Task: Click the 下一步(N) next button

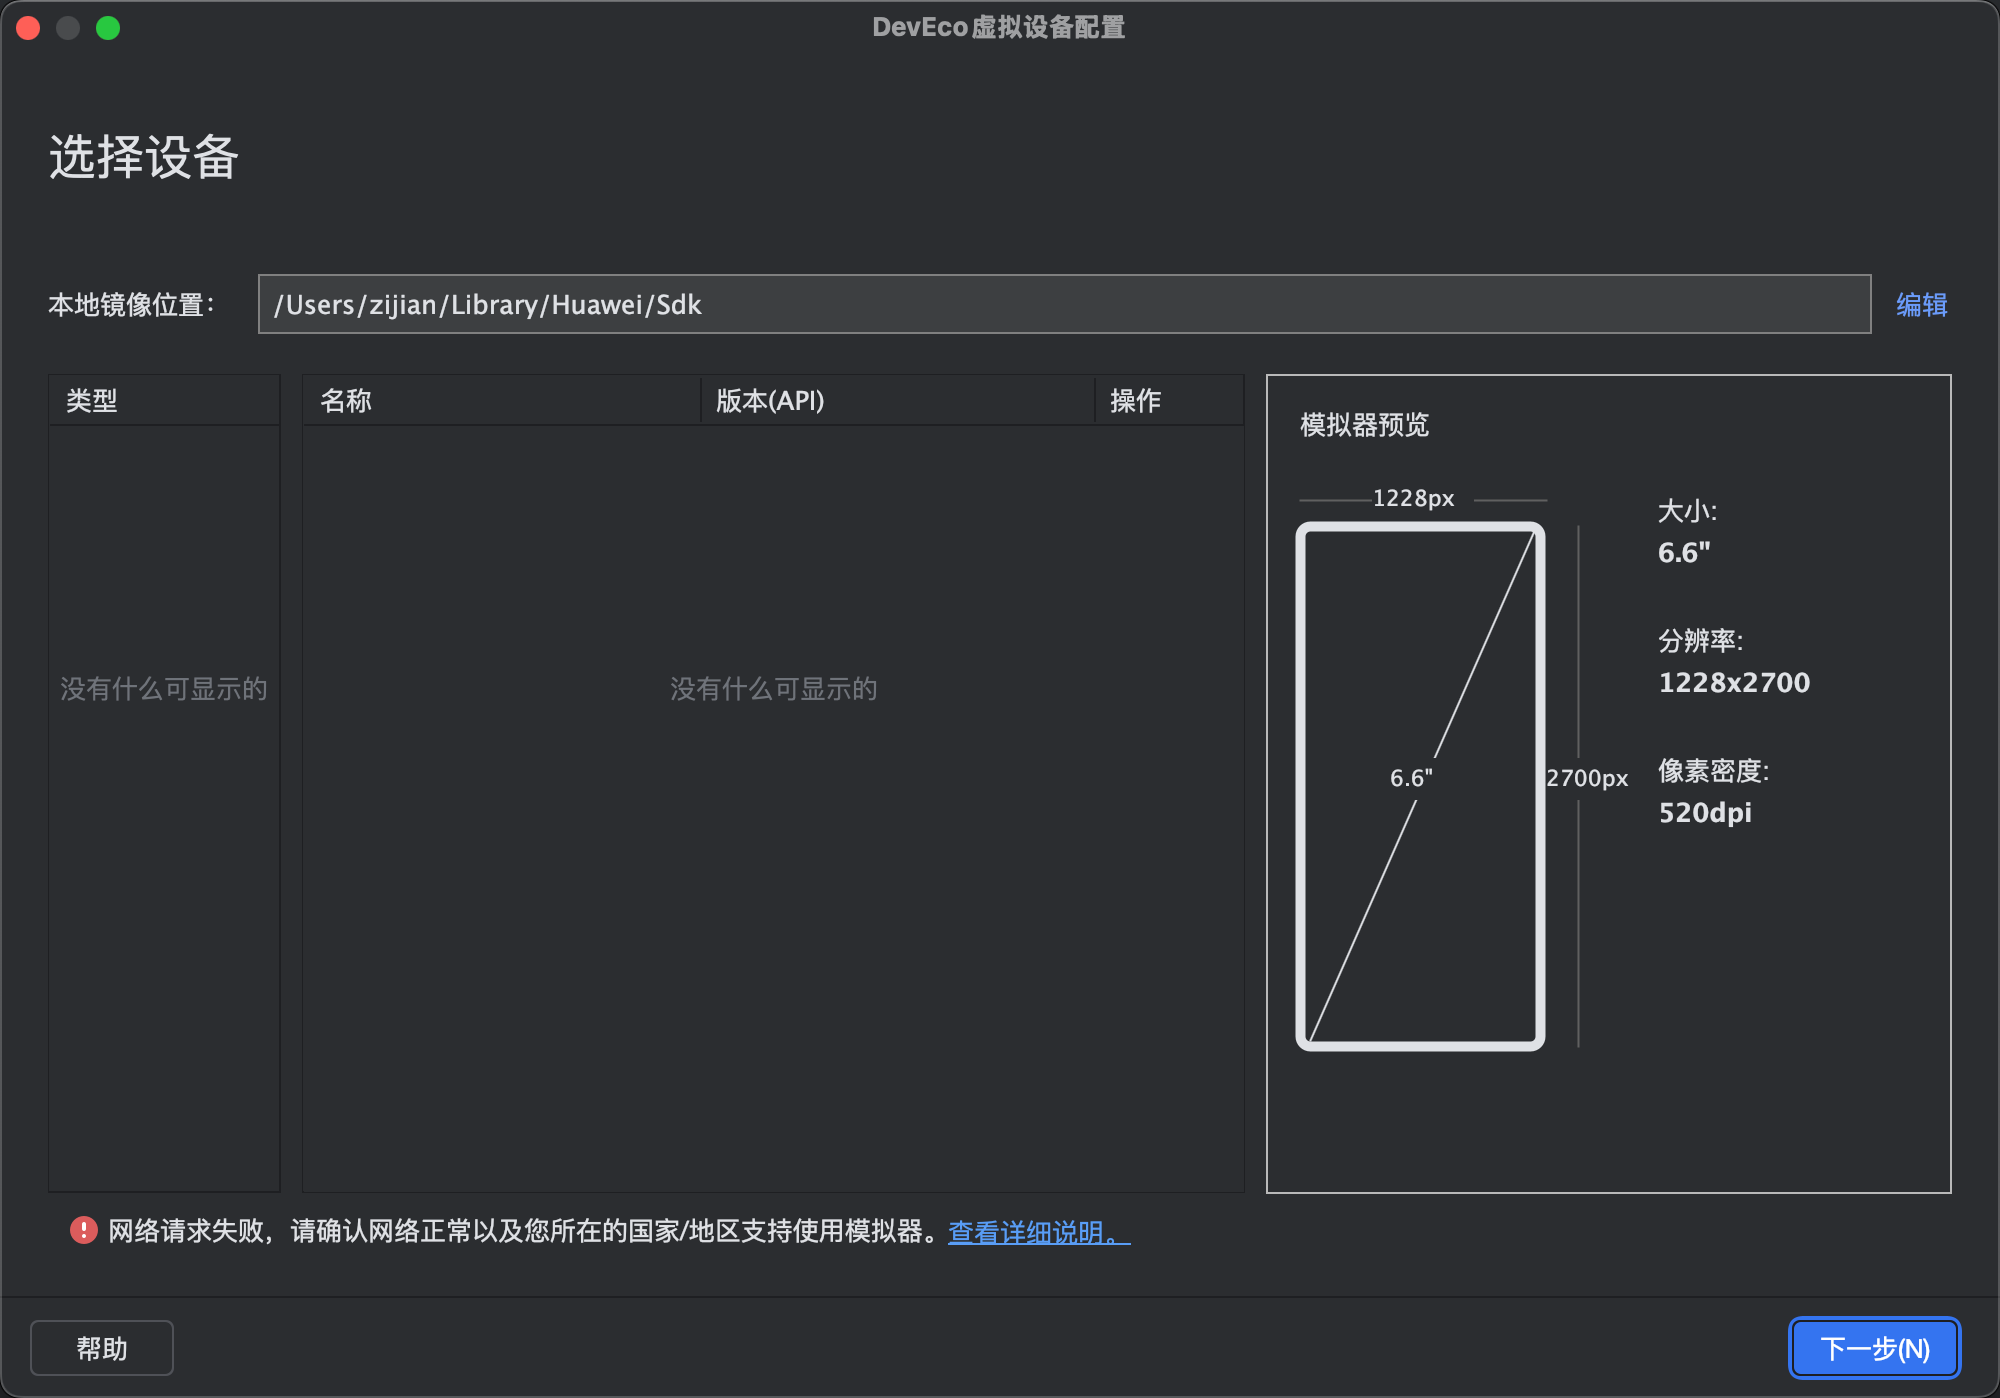Action: [x=1873, y=1348]
